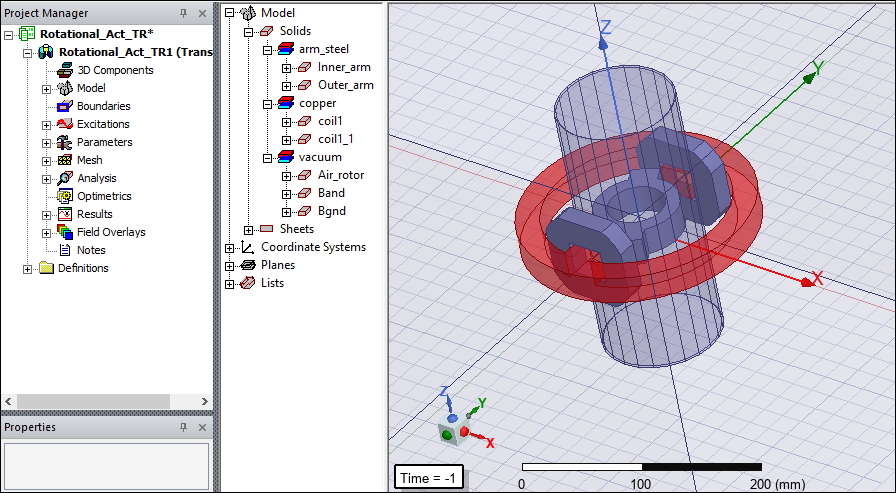Click the Coordinate Systems icon in model tree
Viewport: 896px width, 493px height.
[248, 247]
